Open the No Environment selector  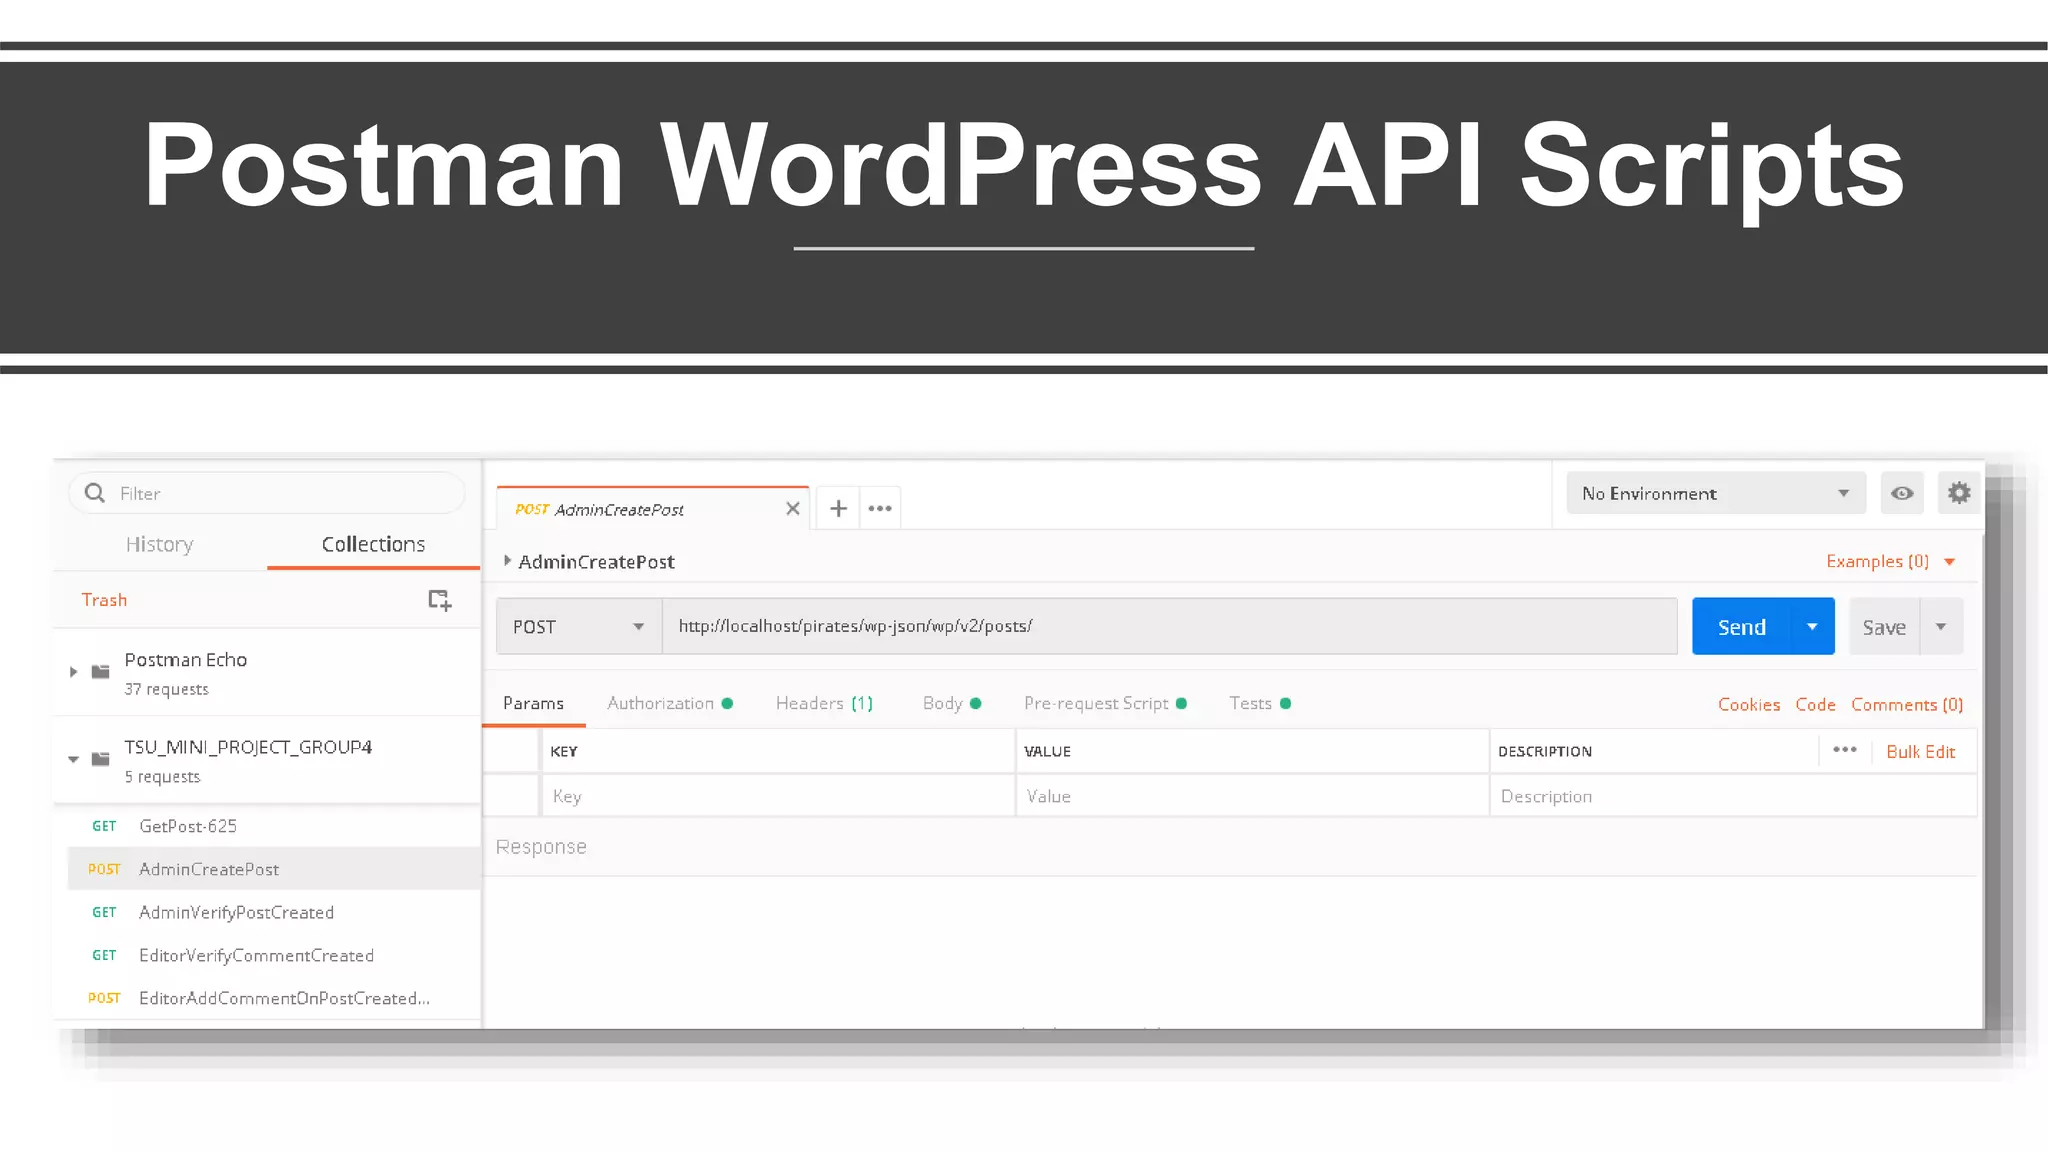(1716, 493)
